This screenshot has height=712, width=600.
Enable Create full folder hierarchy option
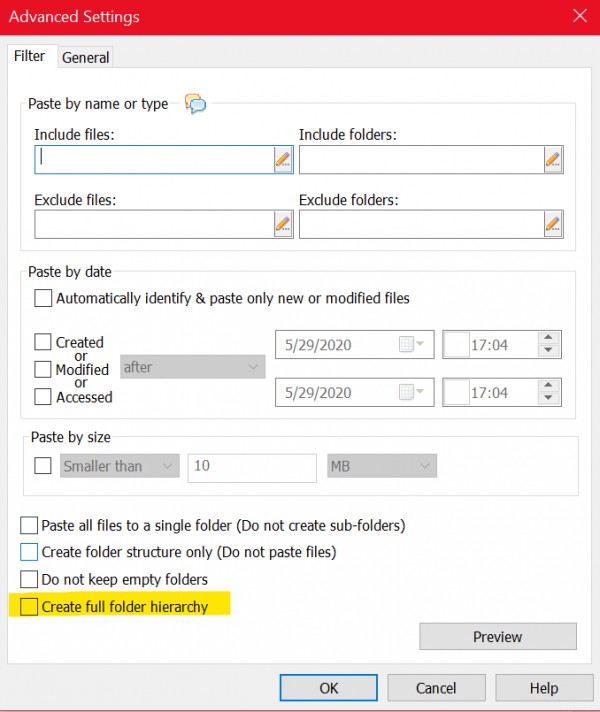(x=29, y=607)
